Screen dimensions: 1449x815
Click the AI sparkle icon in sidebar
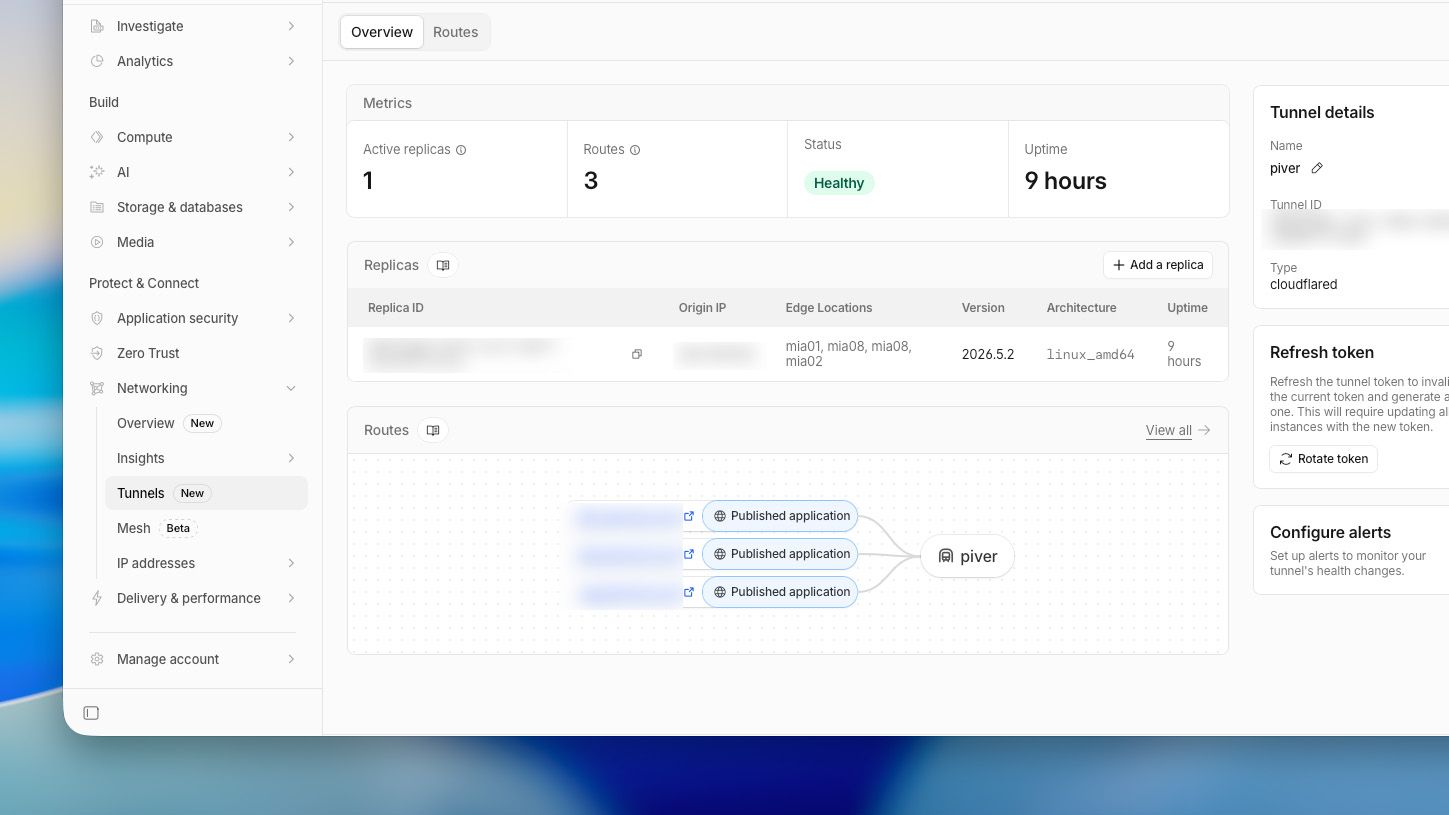tap(97, 172)
